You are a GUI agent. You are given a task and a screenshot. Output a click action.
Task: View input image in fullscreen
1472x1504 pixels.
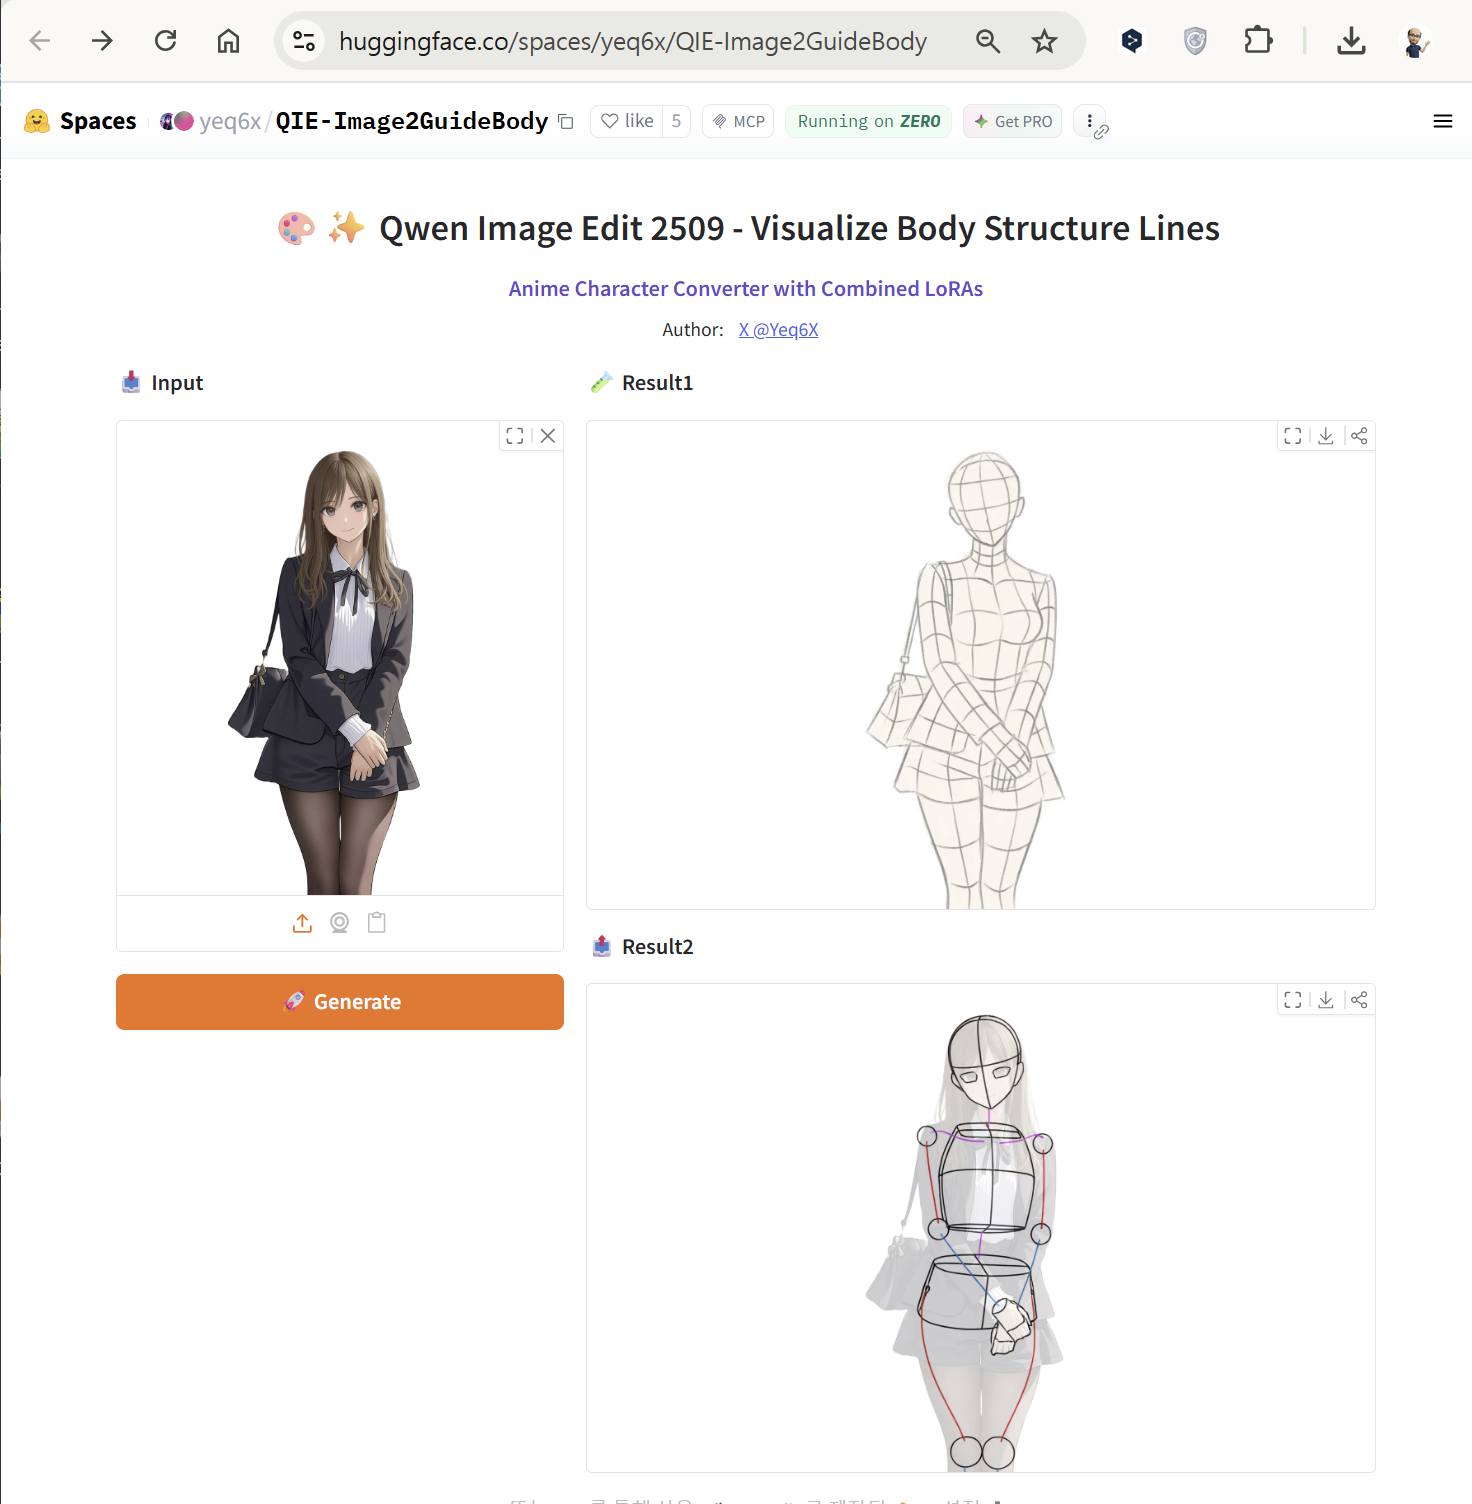(x=515, y=436)
